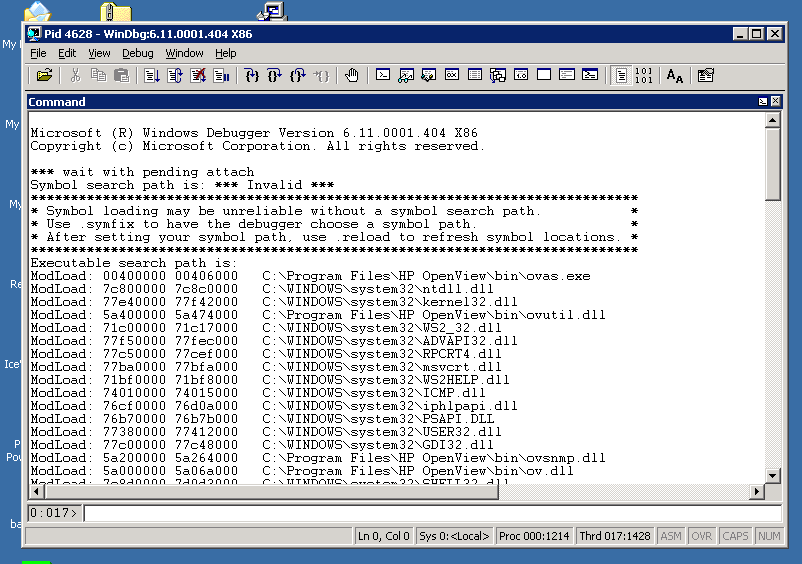Click the Open Source File toolbar icon
The height and width of the screenshot is (564, 802).
coord(44,76)
